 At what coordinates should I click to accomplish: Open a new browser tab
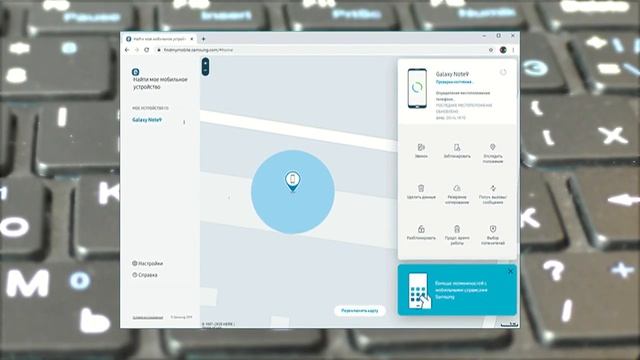pos(203,39)
